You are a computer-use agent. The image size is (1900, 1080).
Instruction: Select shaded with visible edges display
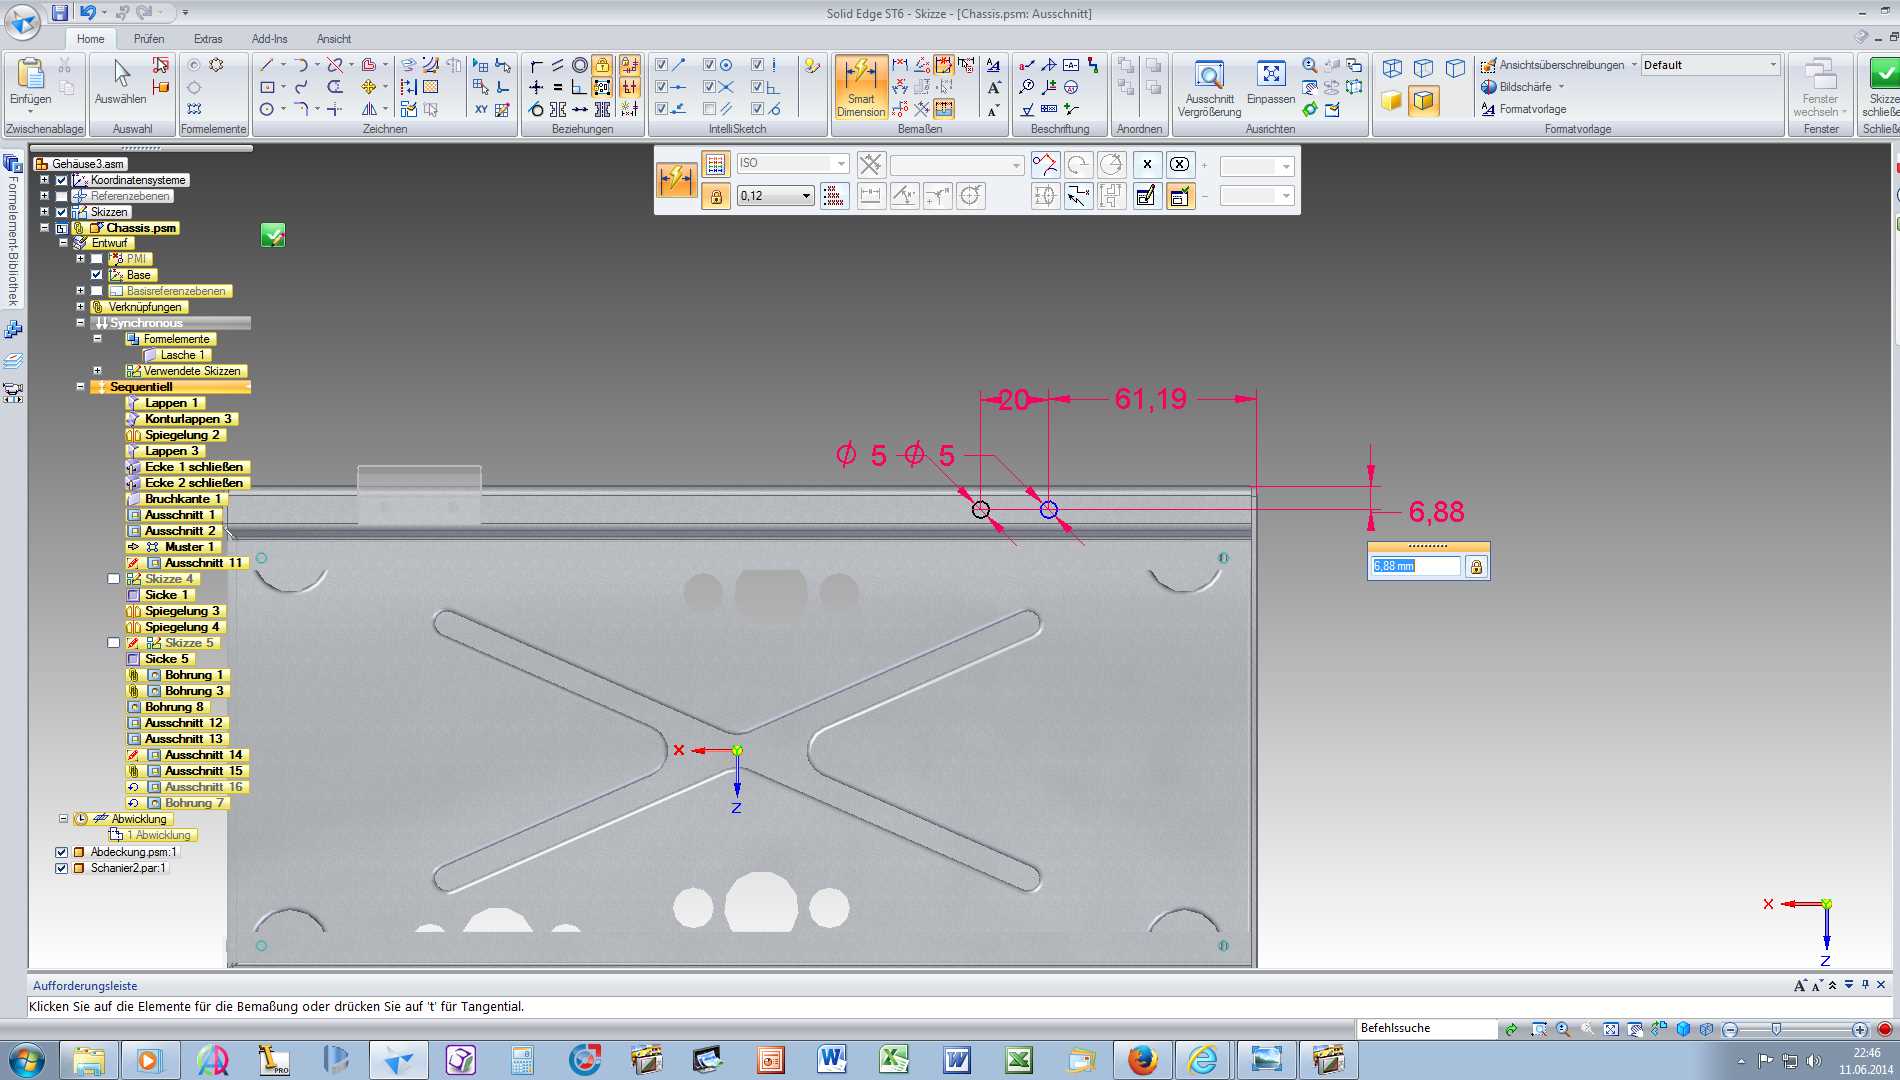coord(1424,100)
